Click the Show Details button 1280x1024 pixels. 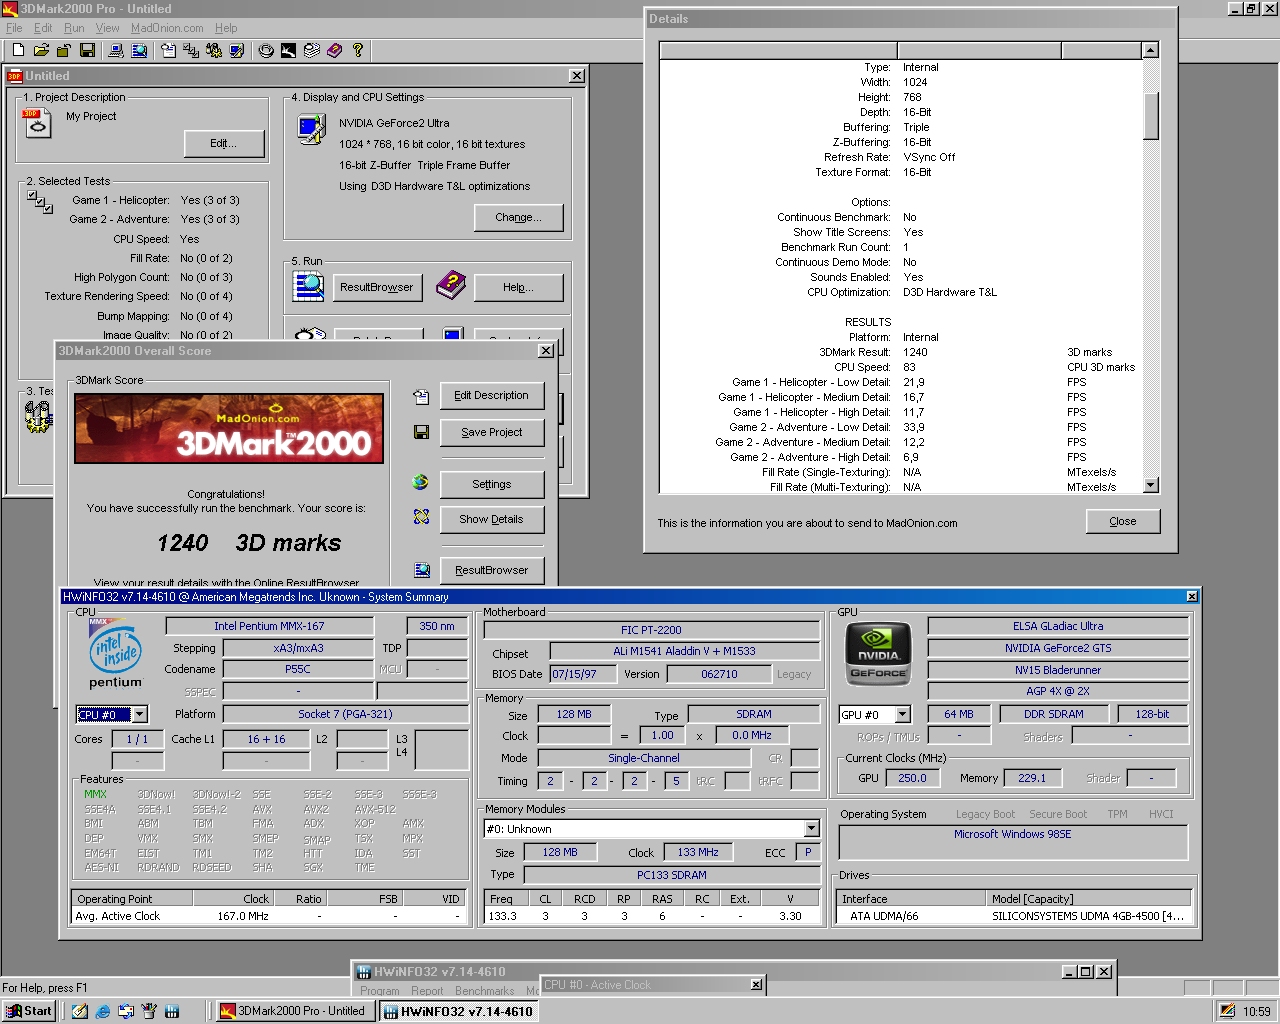[491, 519]
